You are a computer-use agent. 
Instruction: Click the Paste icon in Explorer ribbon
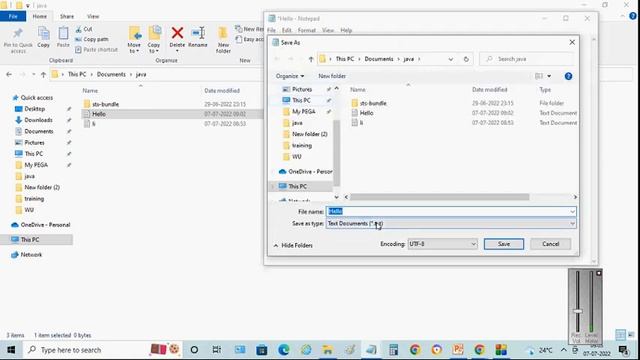63,33
